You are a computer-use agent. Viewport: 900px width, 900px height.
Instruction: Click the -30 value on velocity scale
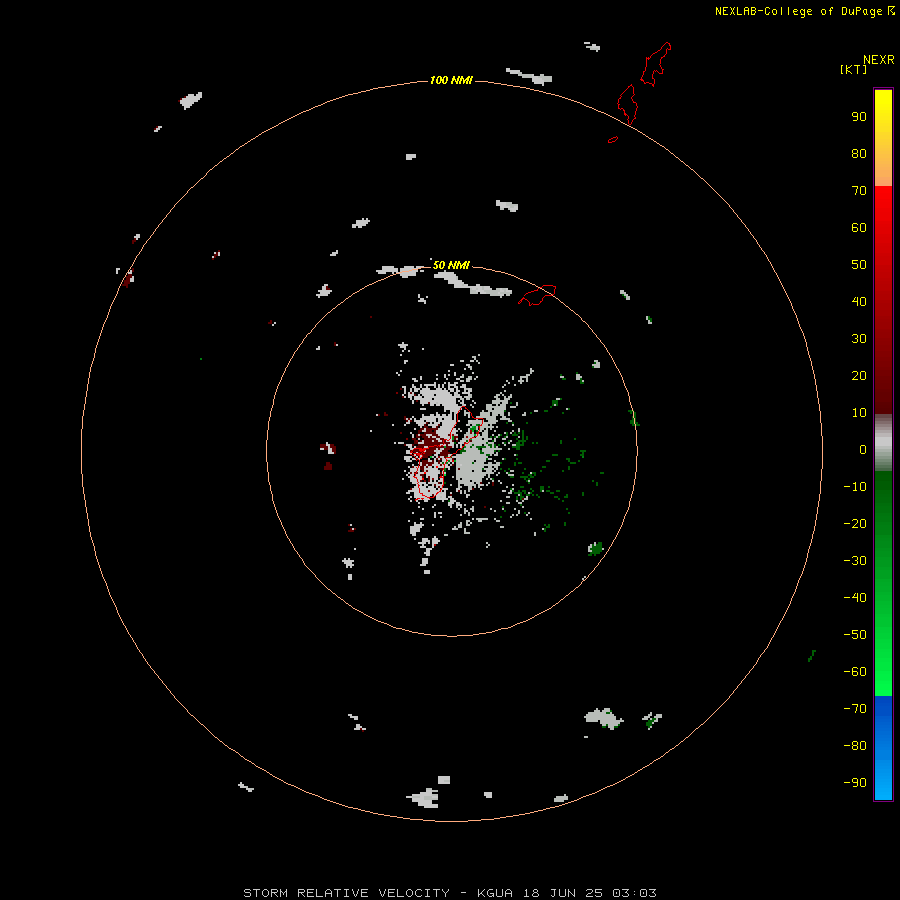coord(855,561)
